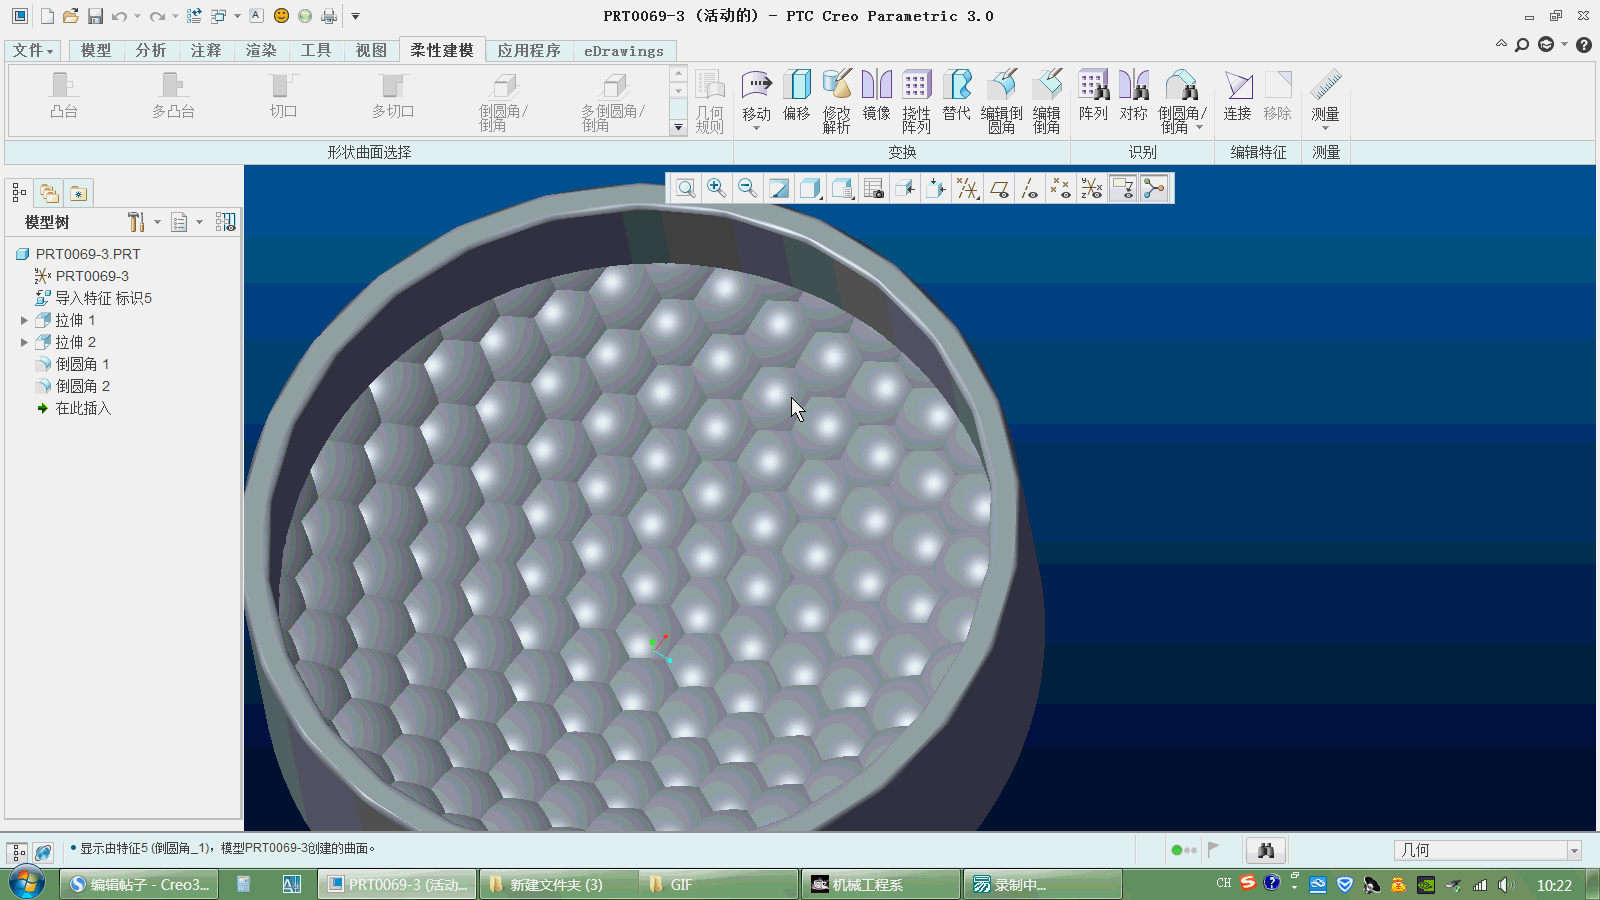Open Modify Analytic (修改解析) tool

pyautogui.click(x=837, y=101)
